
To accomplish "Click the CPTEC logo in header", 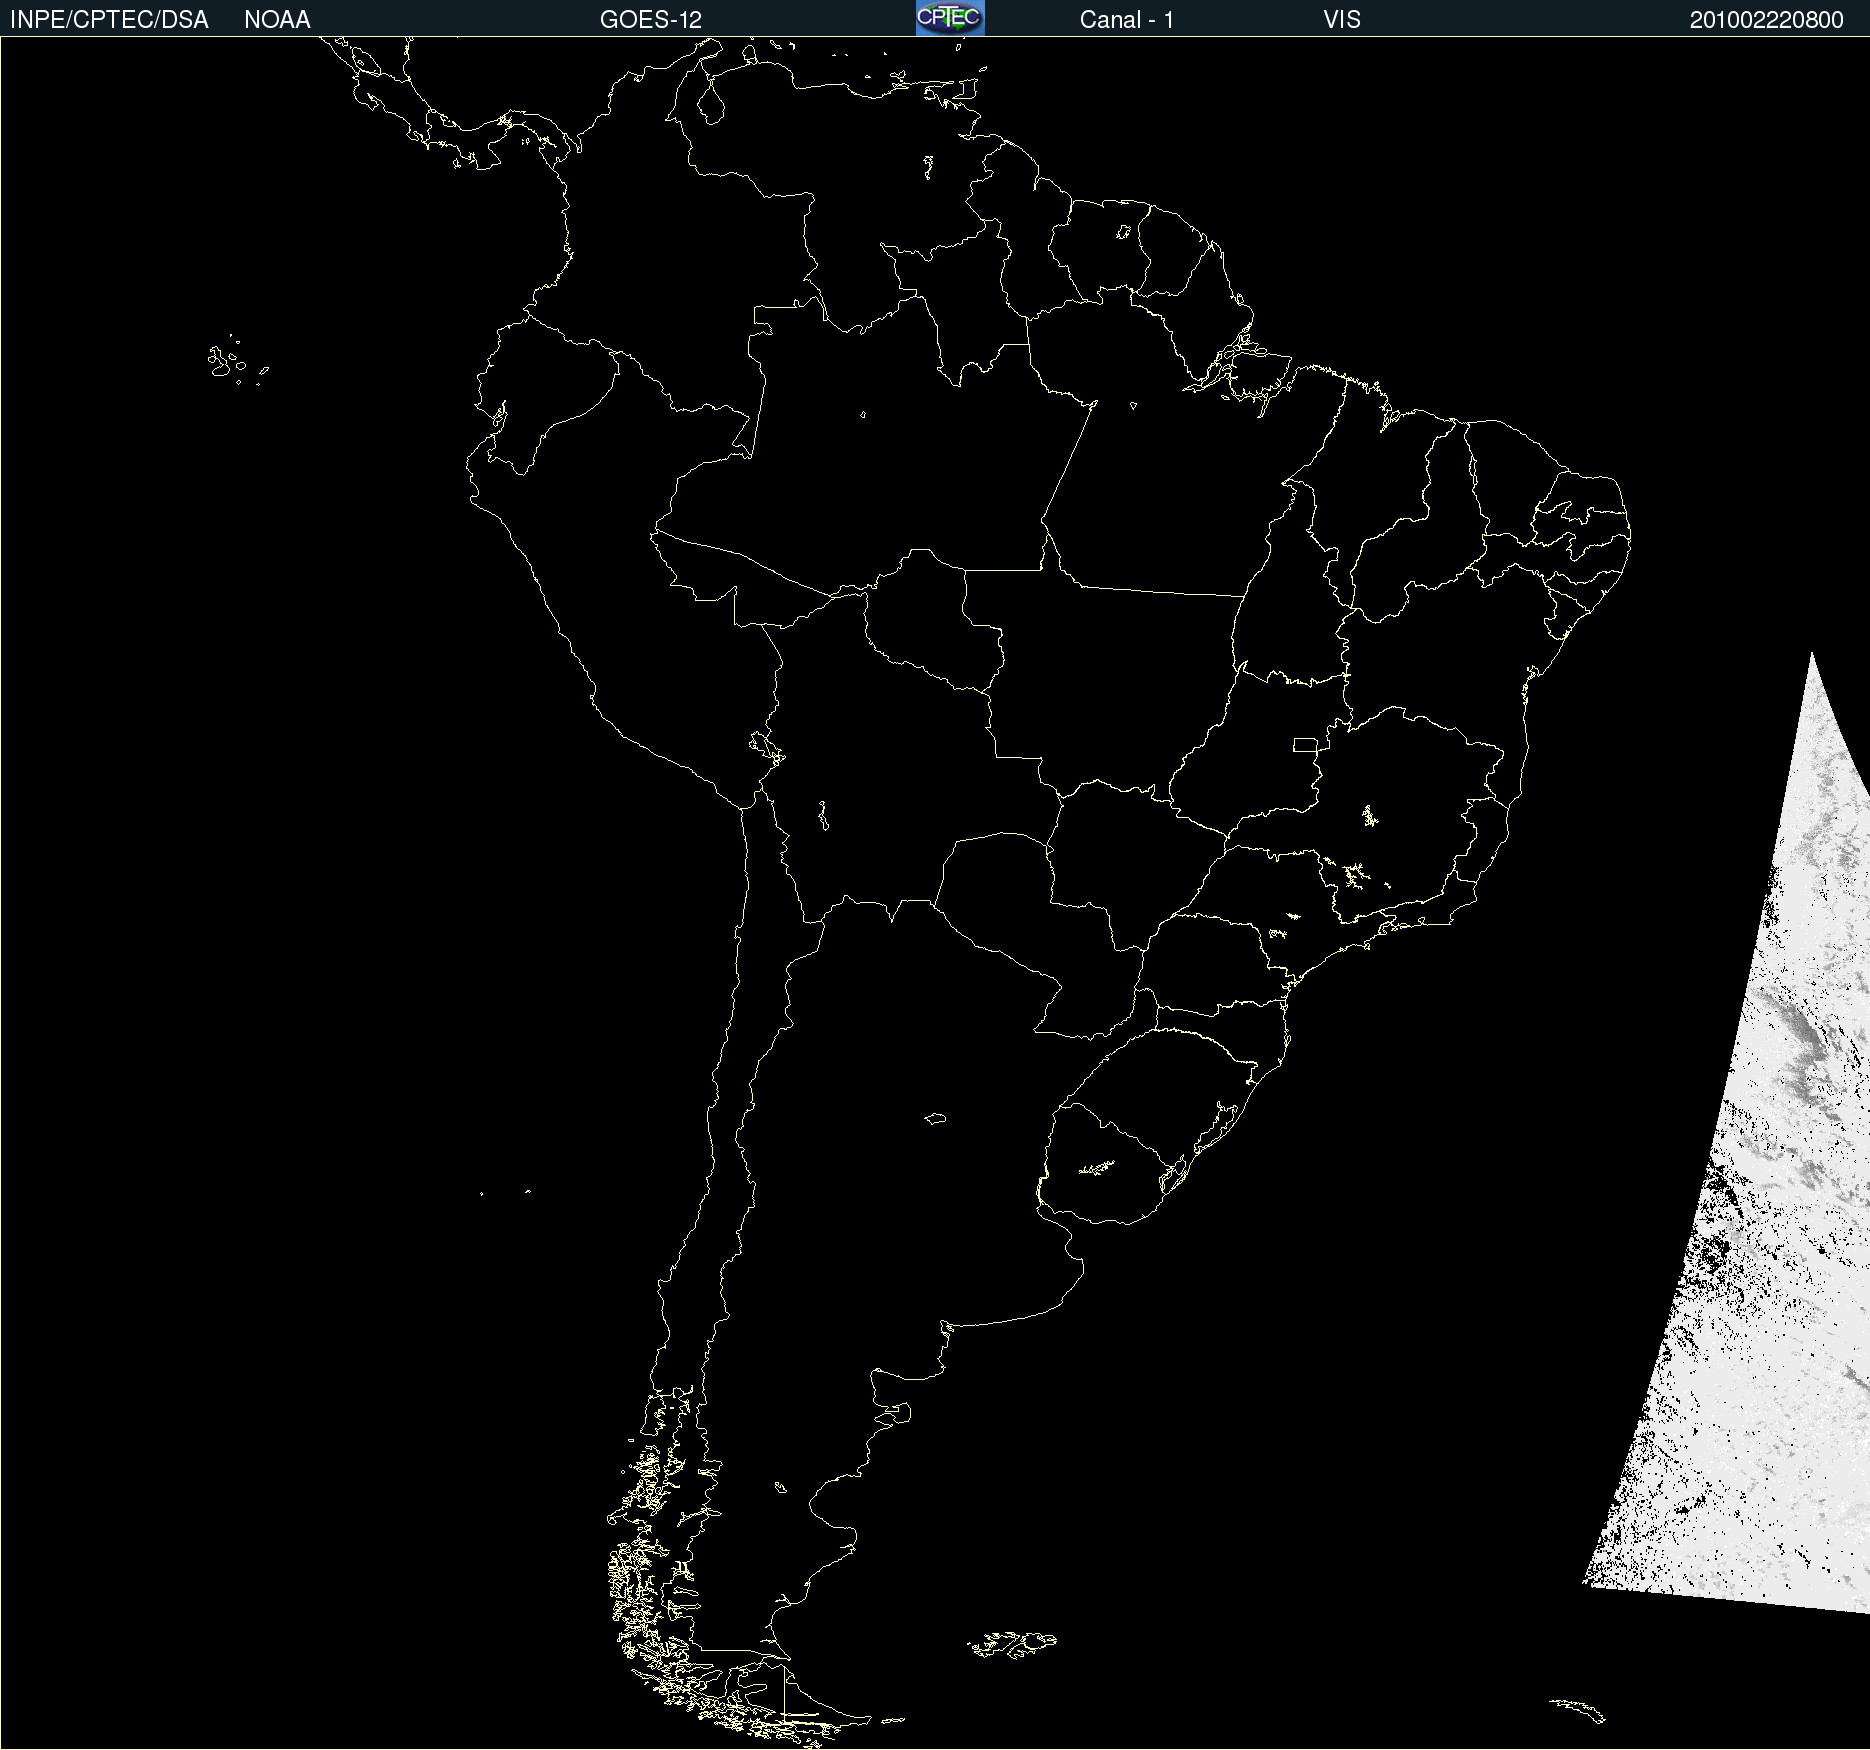I will tap(950, 18).
